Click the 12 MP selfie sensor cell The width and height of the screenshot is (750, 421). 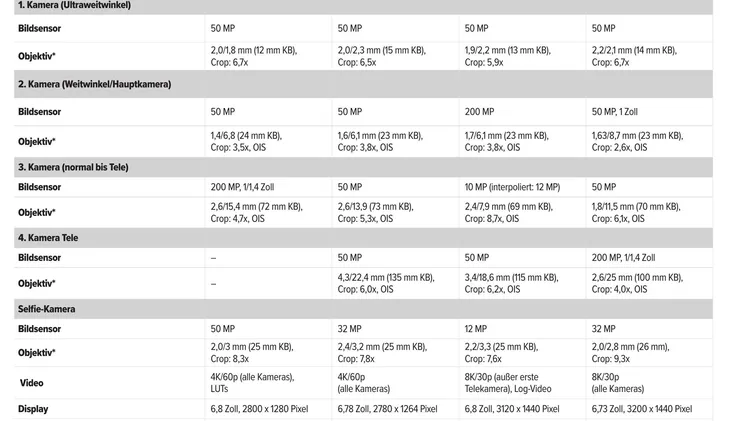[x=522, y=329]
